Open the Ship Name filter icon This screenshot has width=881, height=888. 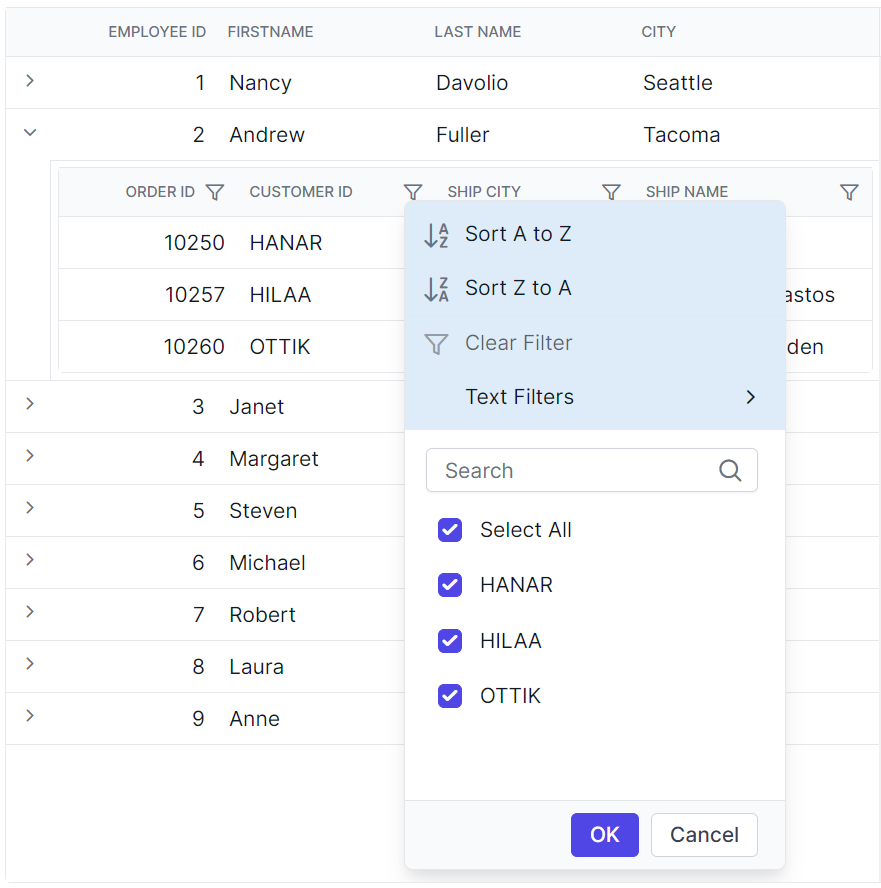coord(849,192)
